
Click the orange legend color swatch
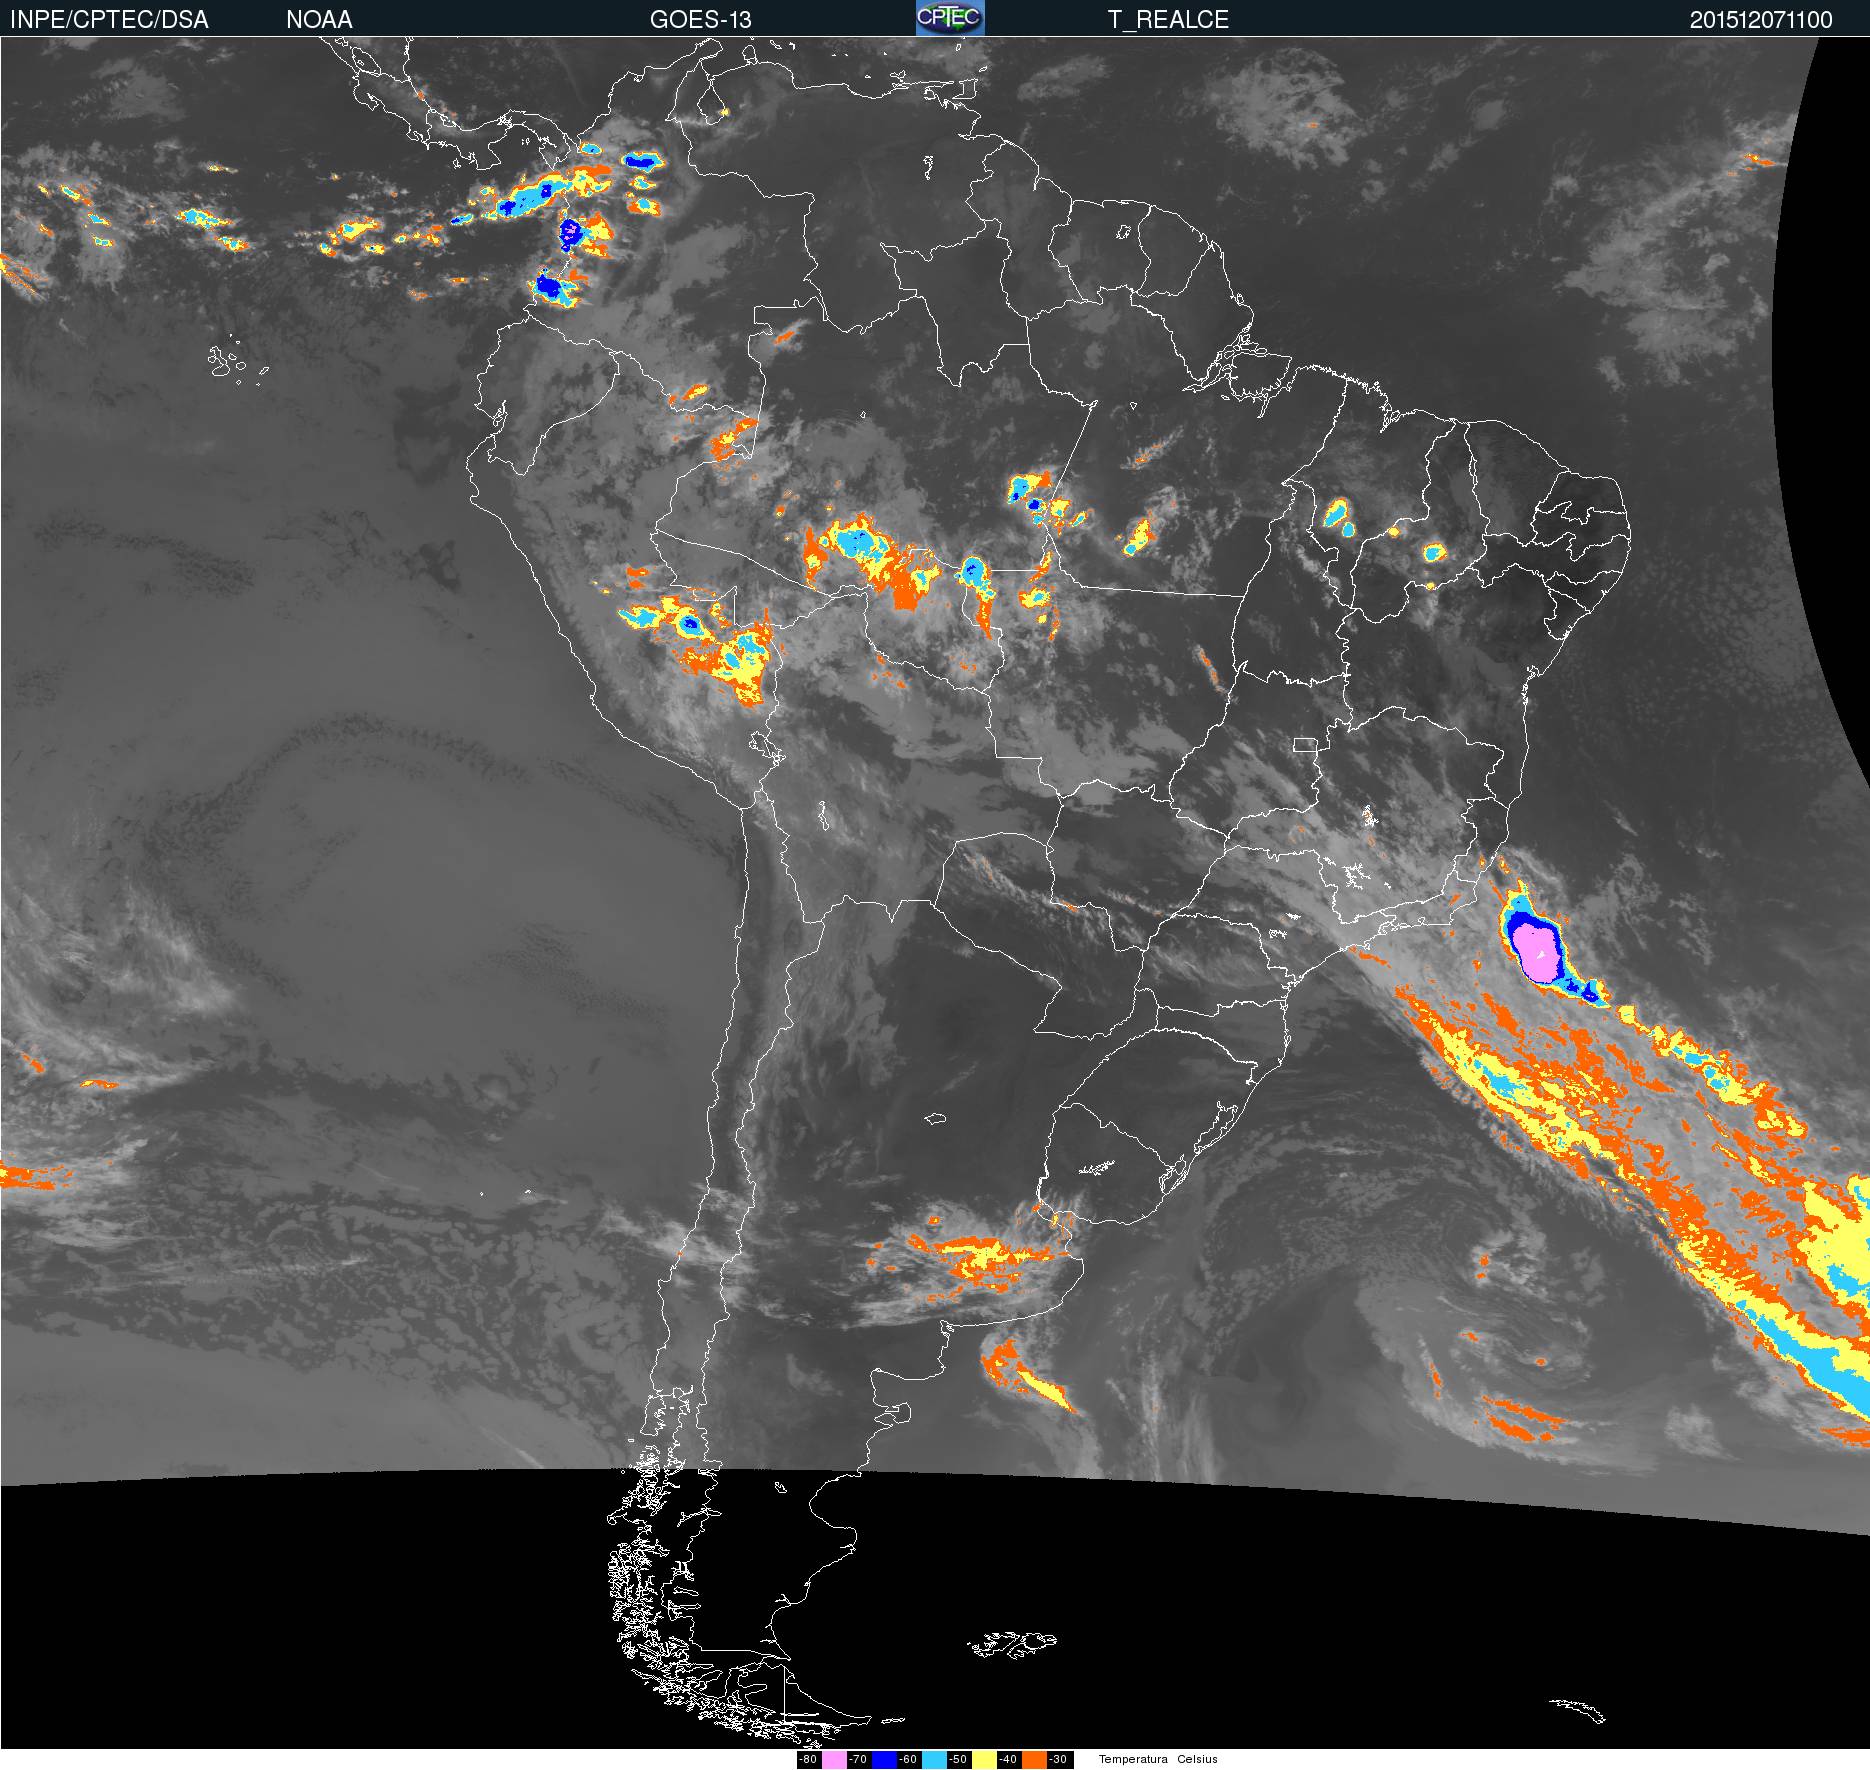(x=1034, y=1759)
